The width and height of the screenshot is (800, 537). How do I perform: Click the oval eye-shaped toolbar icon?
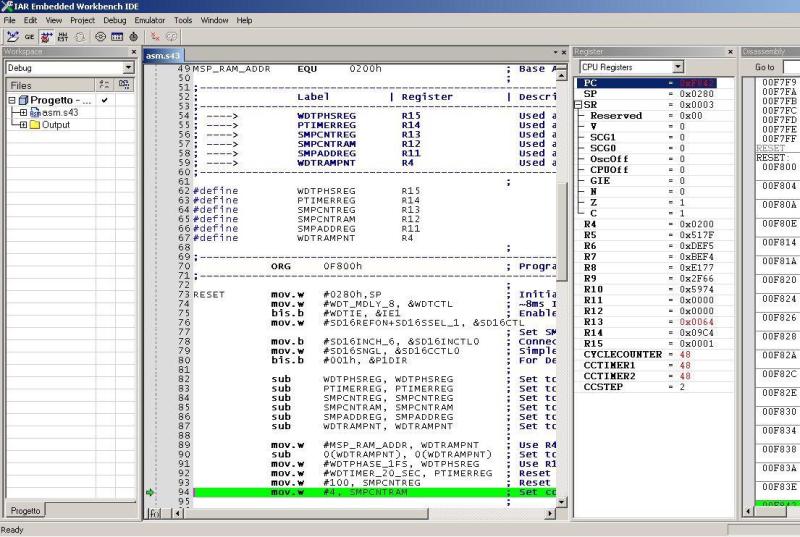(101, 37)
